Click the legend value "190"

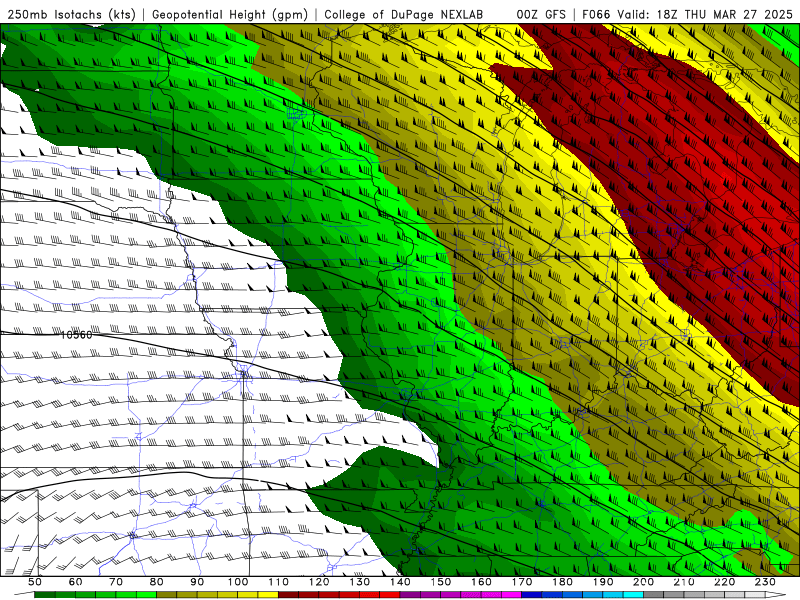tap(603, 582)
